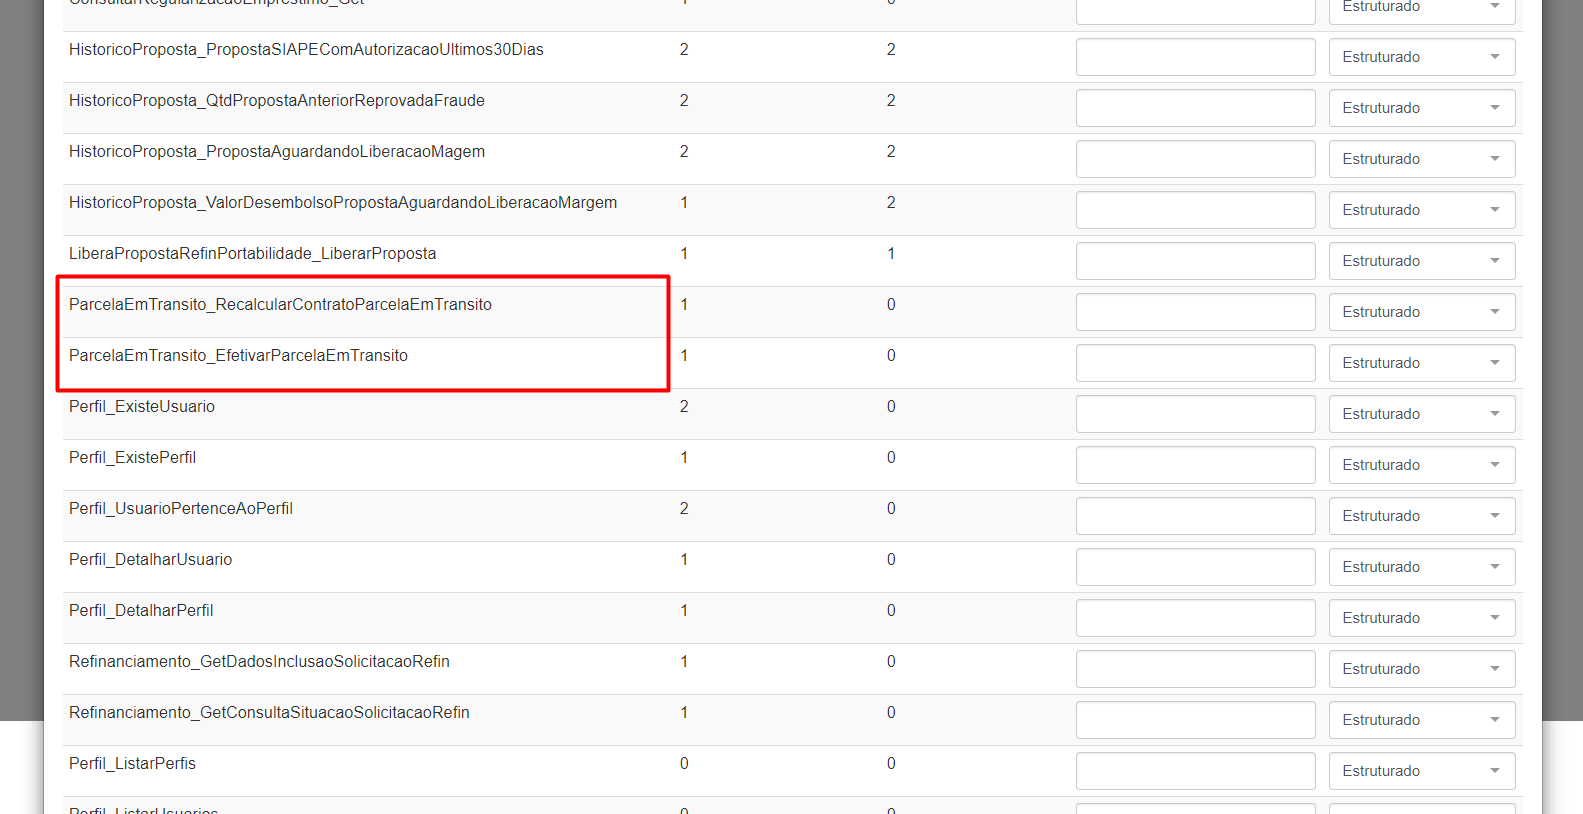This screenshot has height=814, width=1583.
Task: Click input field in Perfil_DetalharPerfil row
Action: [1195, 618]
